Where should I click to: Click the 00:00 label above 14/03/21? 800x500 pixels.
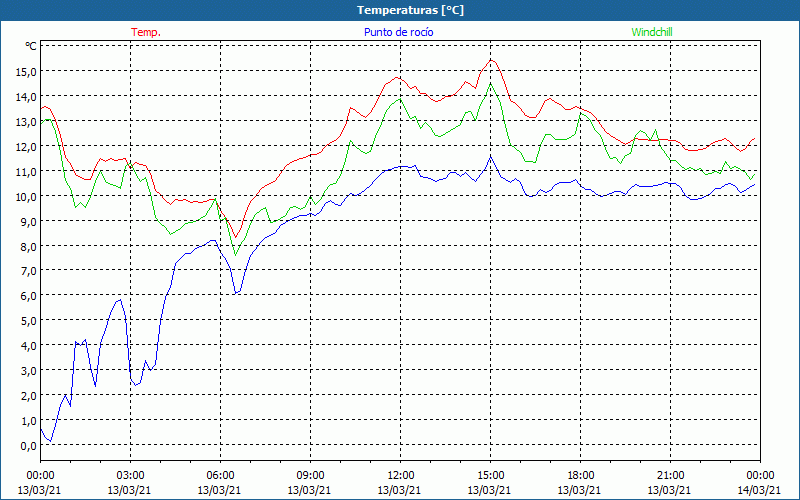[760, 476]
